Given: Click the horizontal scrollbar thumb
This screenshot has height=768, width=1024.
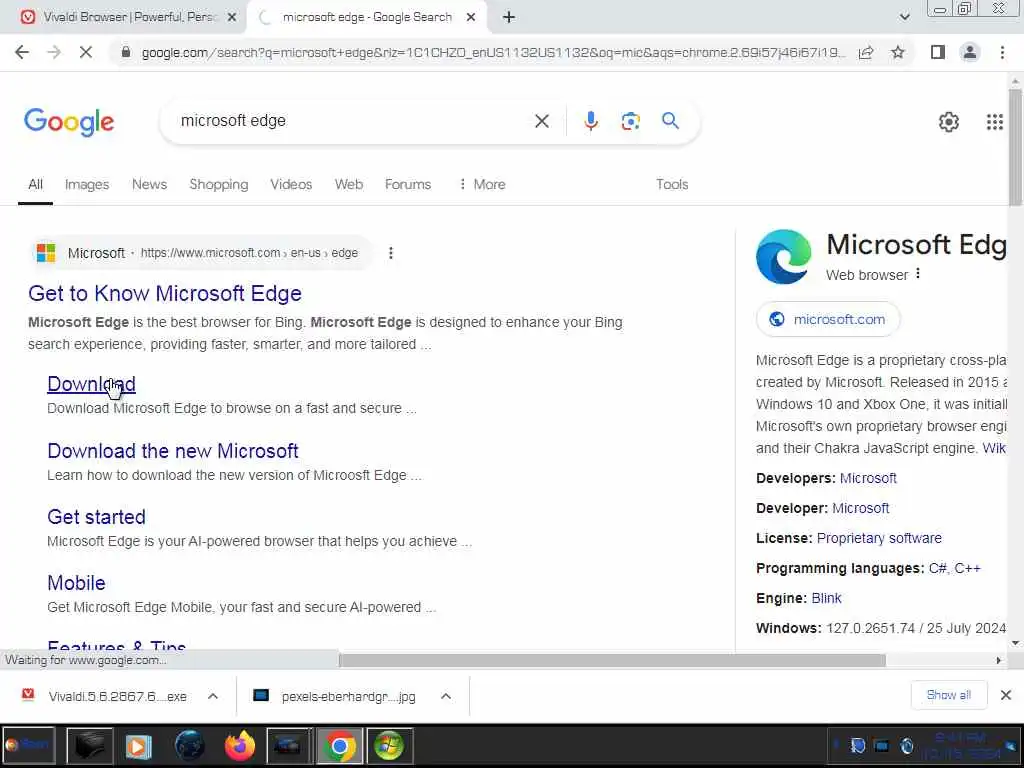Looking at the screenshot, I should click(x=612, y=660).
